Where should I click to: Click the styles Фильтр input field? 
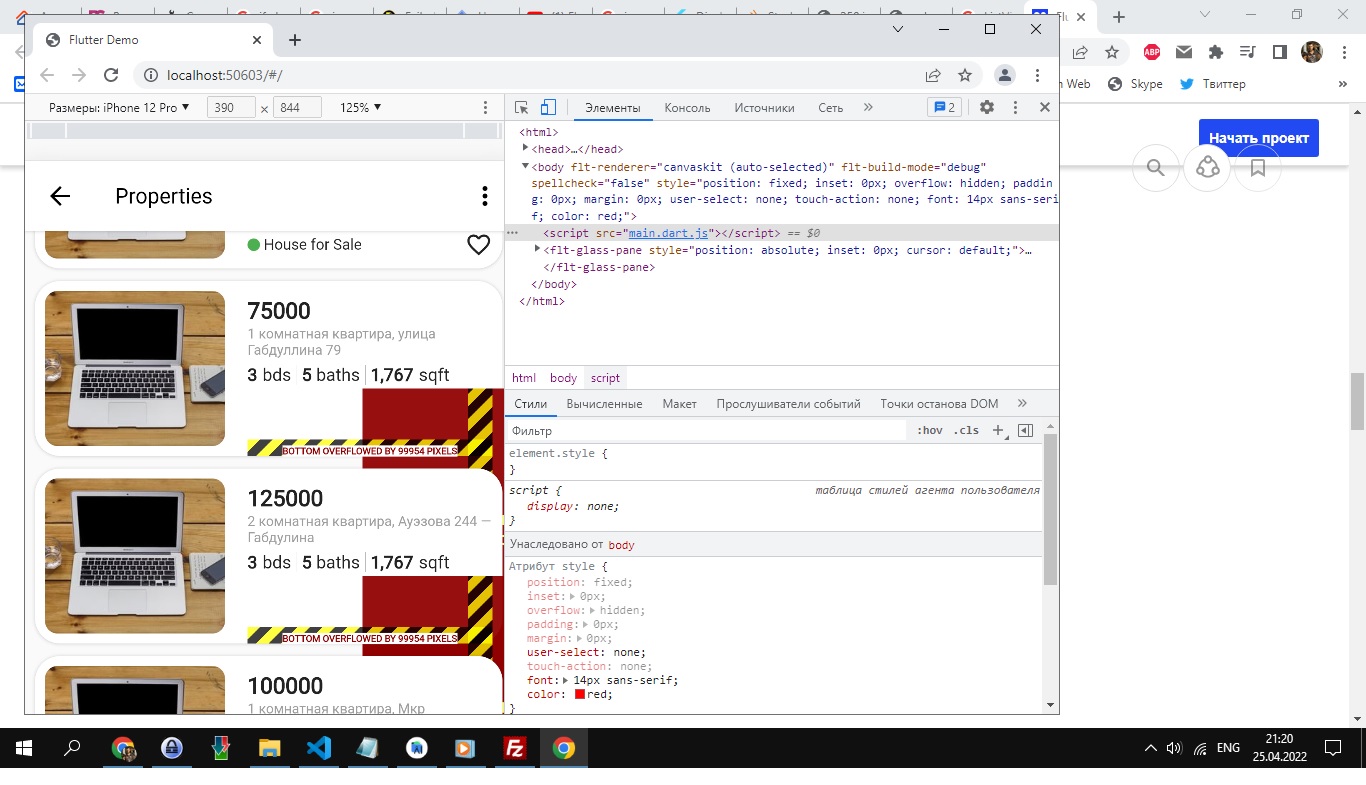(x=706, y=431)
